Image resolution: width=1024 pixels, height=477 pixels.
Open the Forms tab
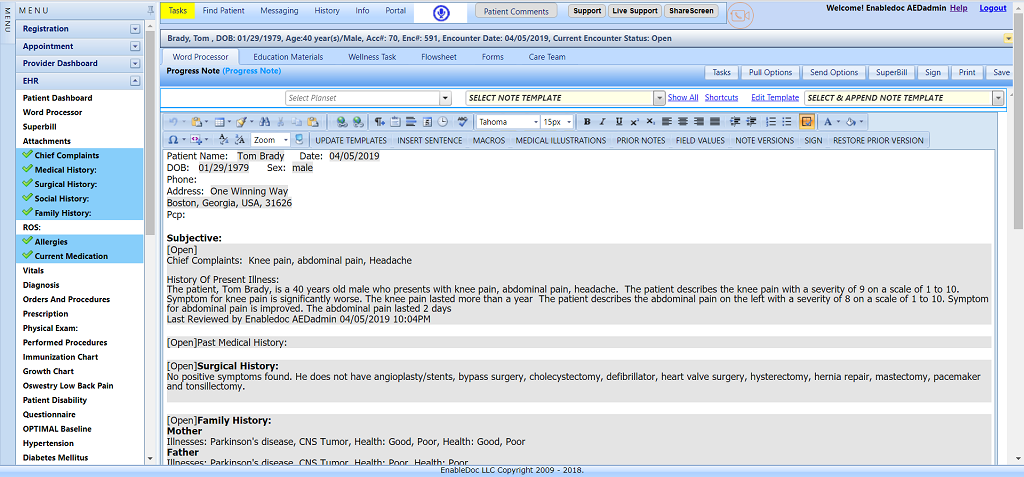(x=492, y=57)
